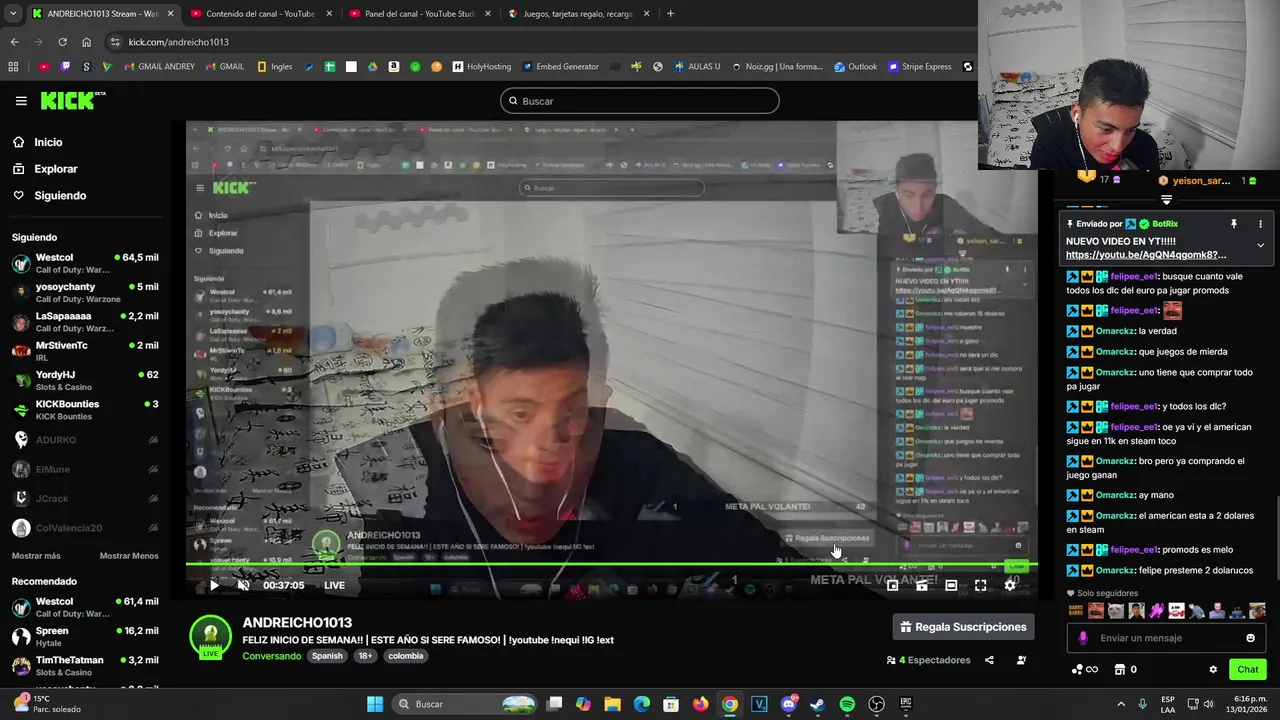Click the Regala Suscripciones button

pos(963,627)
